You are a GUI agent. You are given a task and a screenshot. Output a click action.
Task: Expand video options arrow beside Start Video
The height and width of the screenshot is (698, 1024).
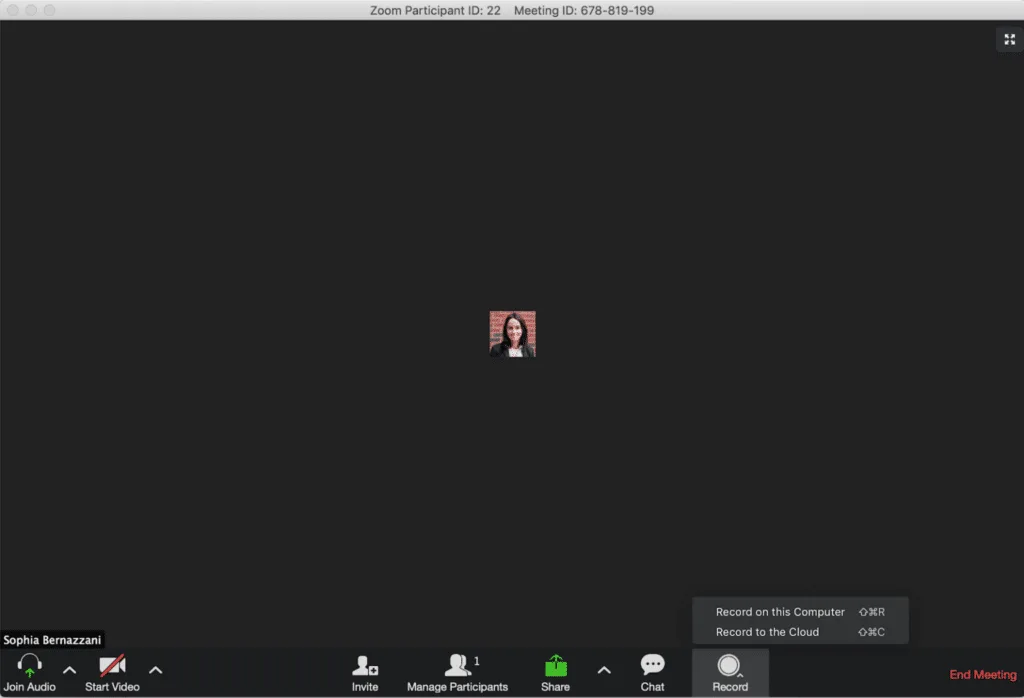tap(155, 670)
